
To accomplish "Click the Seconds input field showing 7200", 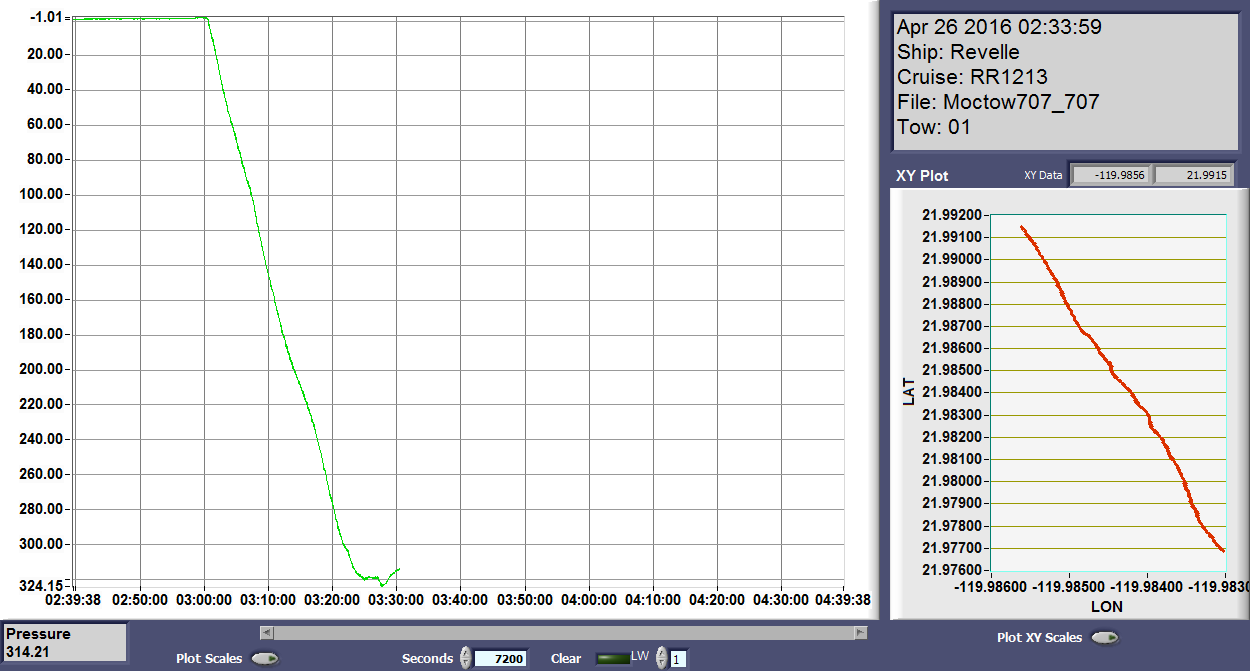I will point(501,658).
